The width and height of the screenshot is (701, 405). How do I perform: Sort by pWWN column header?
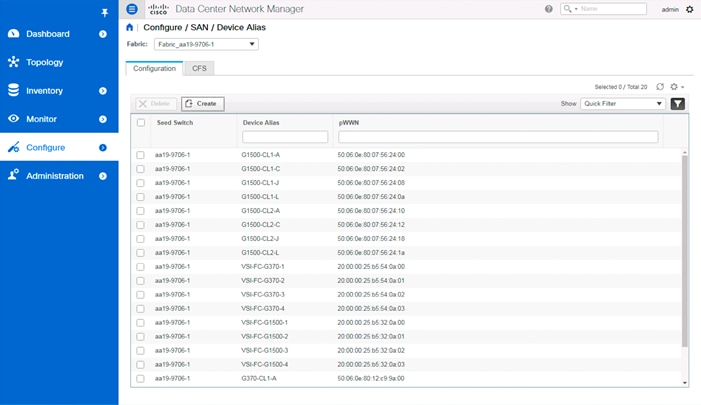[x=349, y=122]
